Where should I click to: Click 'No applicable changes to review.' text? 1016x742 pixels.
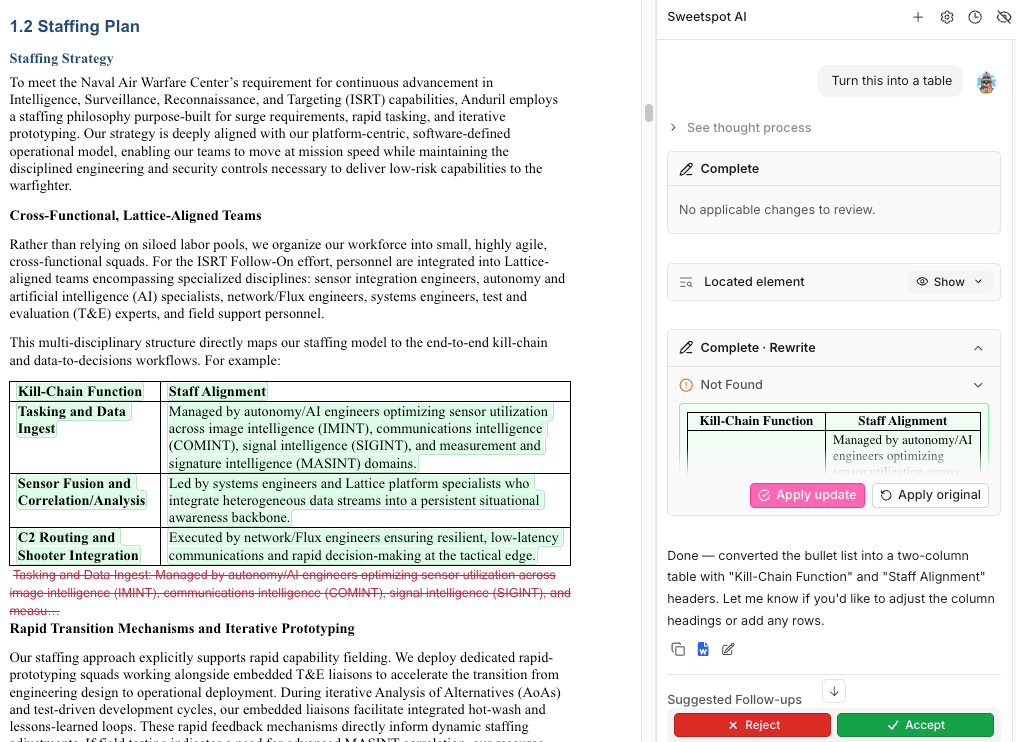(x=777, y=210)
